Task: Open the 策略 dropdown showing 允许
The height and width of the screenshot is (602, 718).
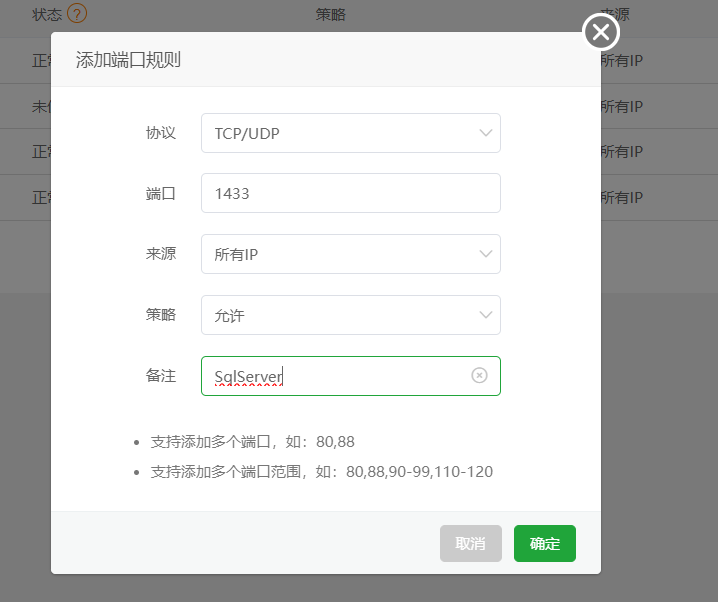Action: 350,315
